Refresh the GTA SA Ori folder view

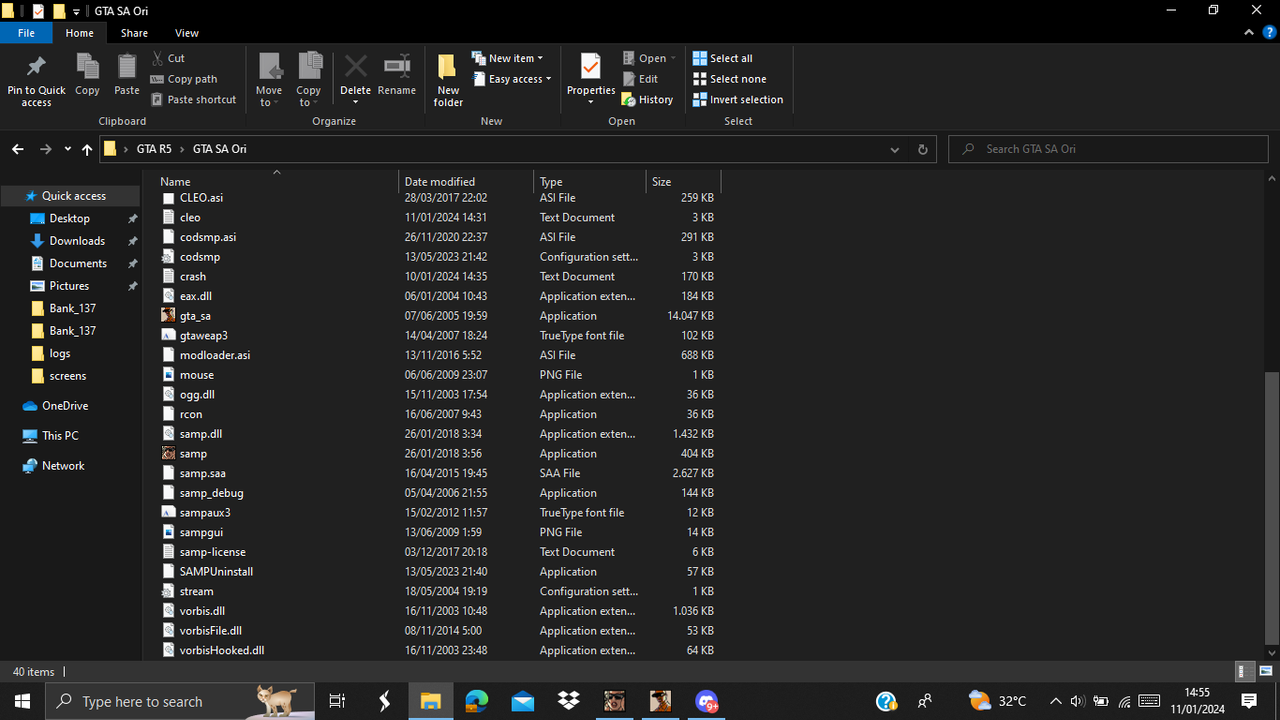coord(922,149)
